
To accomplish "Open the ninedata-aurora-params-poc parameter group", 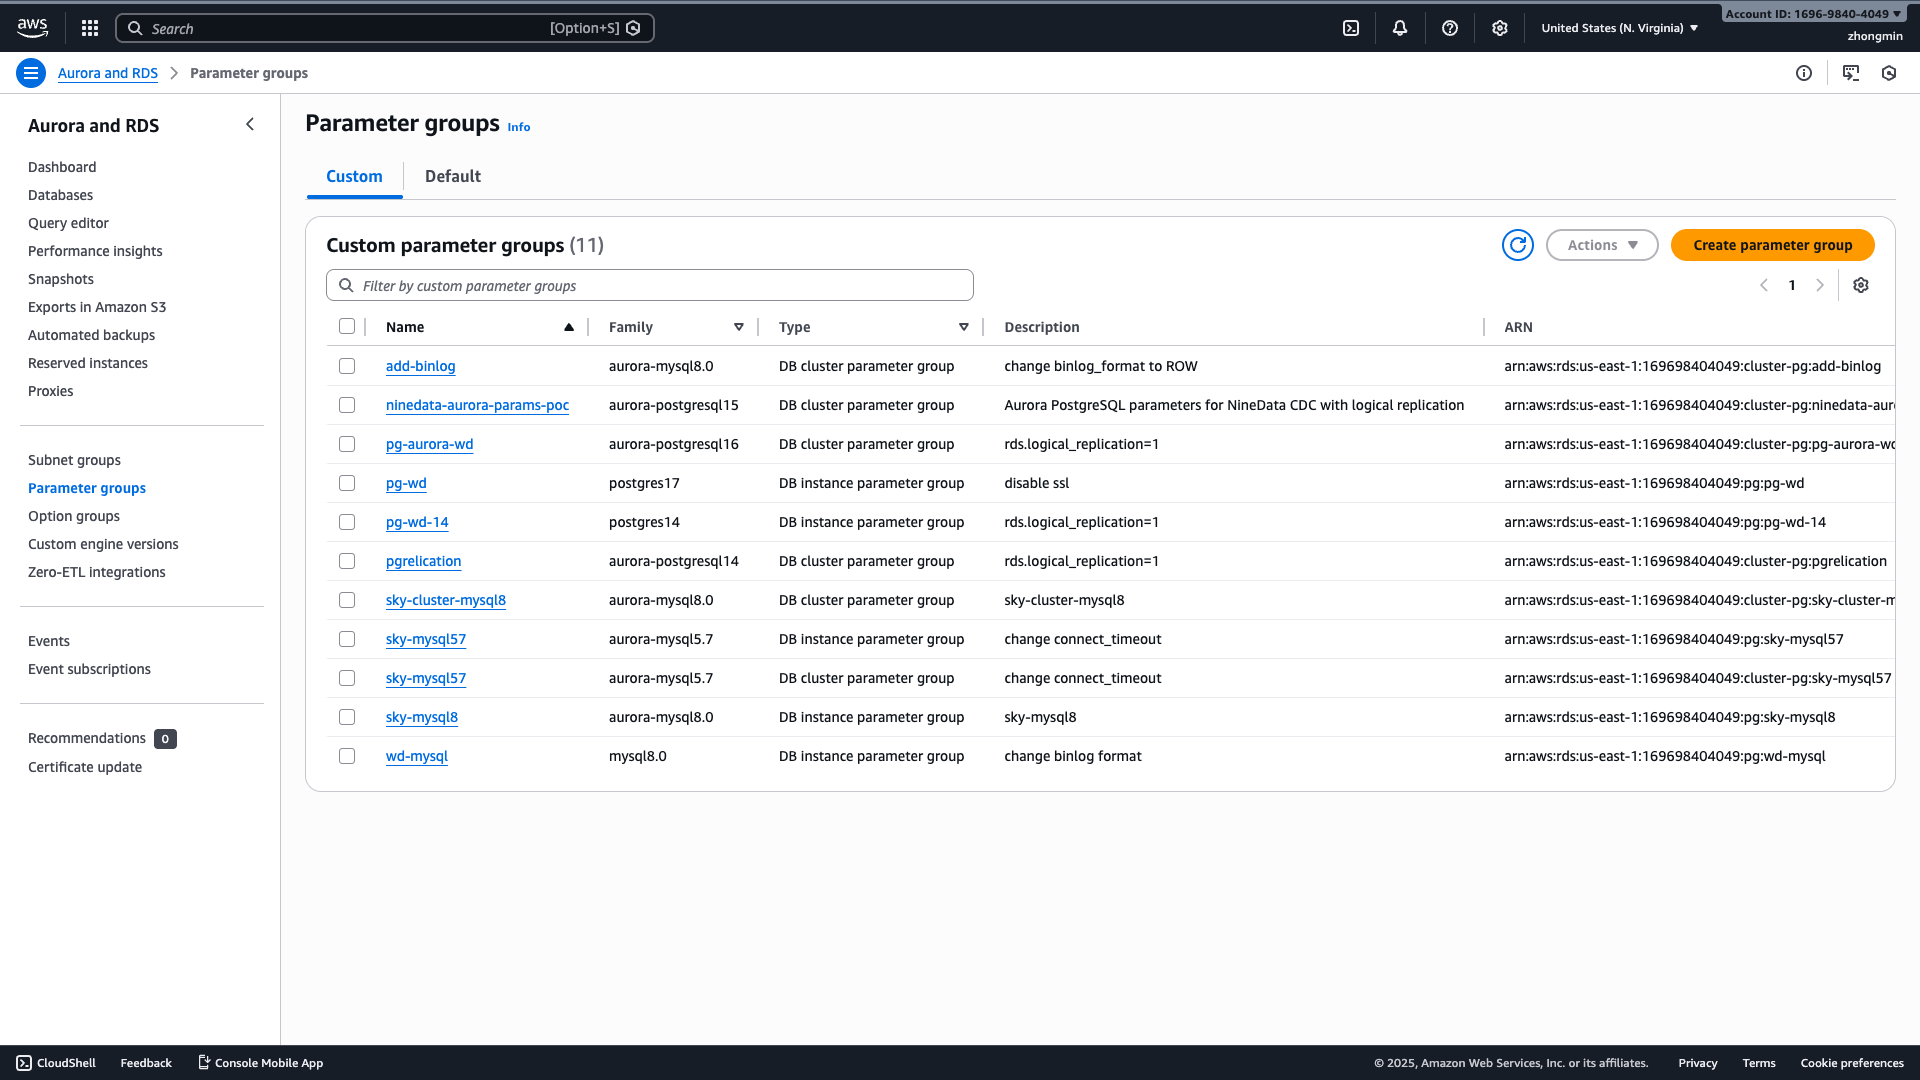I will coord(477,405).
